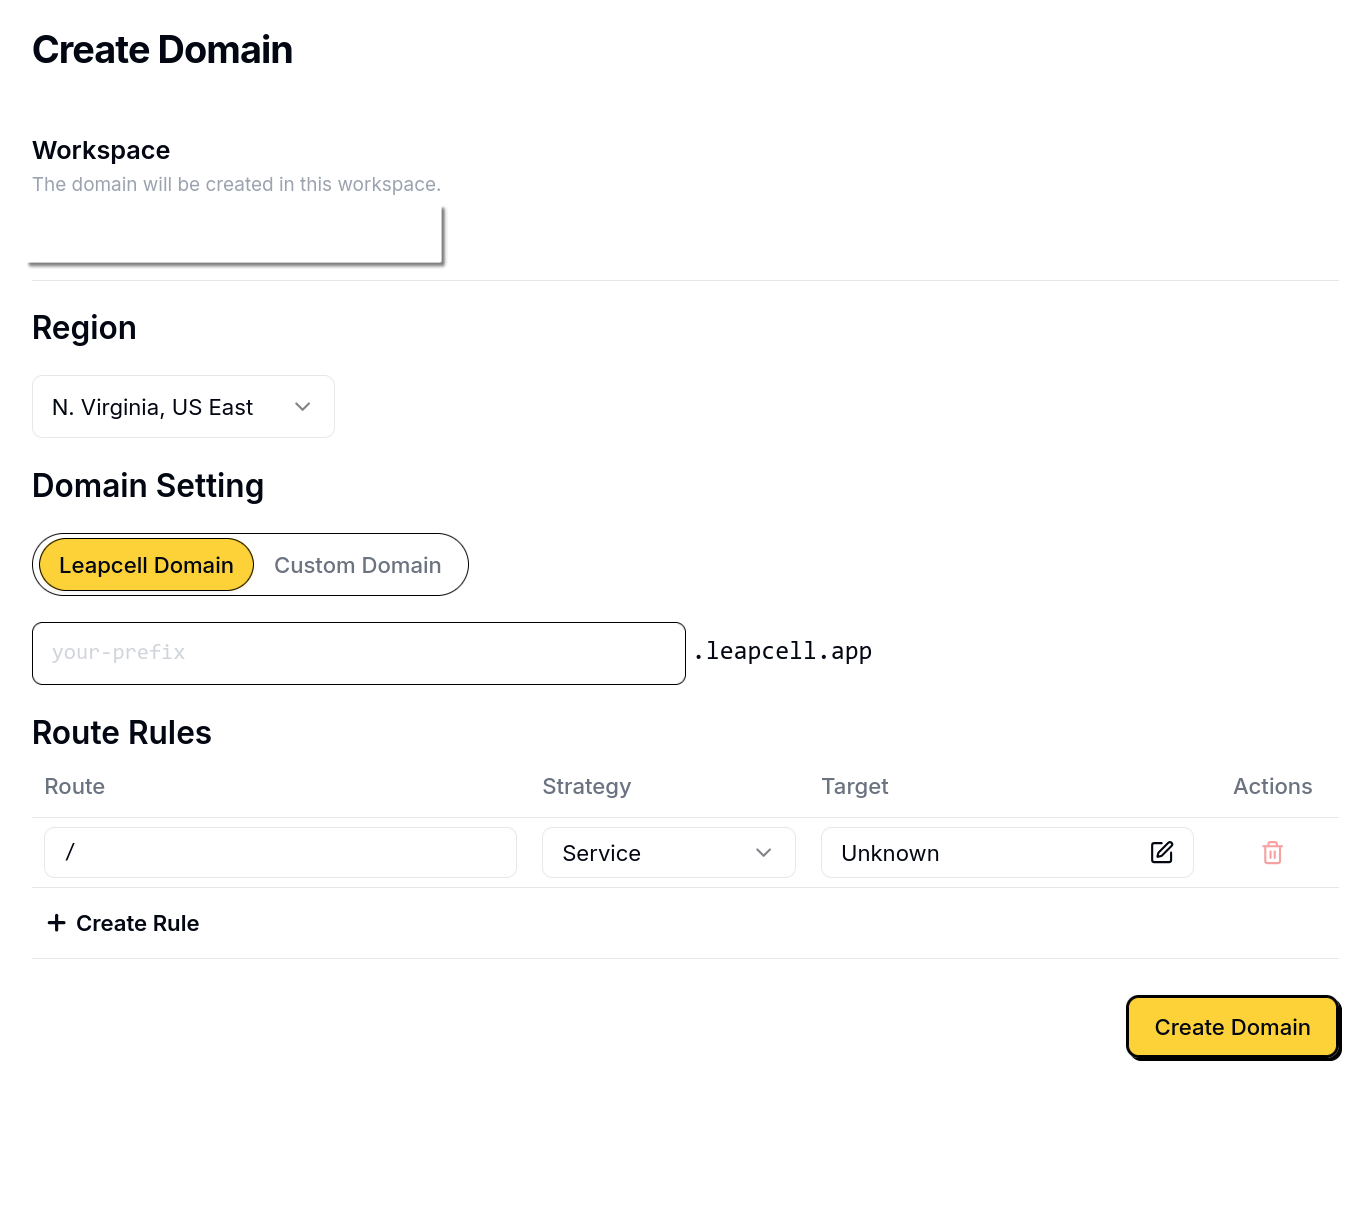Switch to the Custom Domain tab
This screenshot has height=1224, width=1367.
click(357, 565)
